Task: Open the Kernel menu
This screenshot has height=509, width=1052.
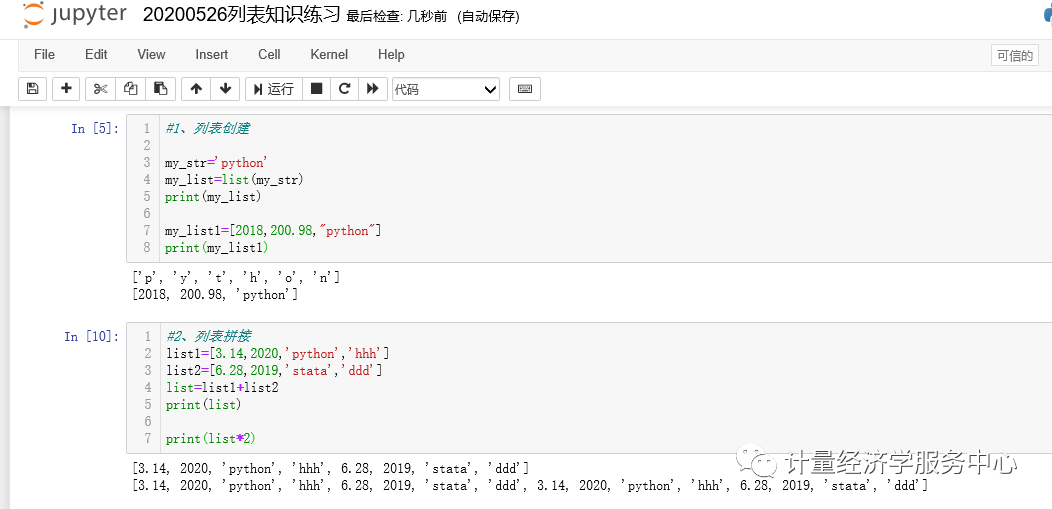Action: pyautogui.click(x=329, y=54)
